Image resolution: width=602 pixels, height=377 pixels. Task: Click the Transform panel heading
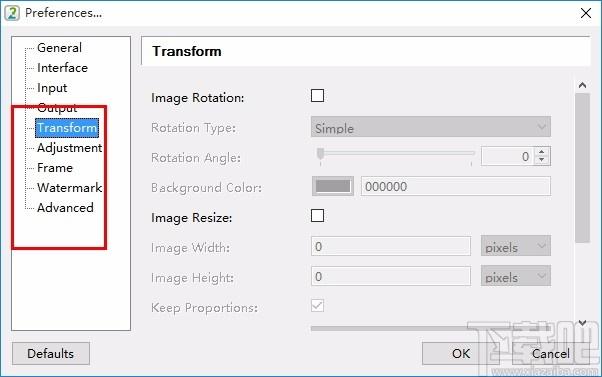pos(187,51)
